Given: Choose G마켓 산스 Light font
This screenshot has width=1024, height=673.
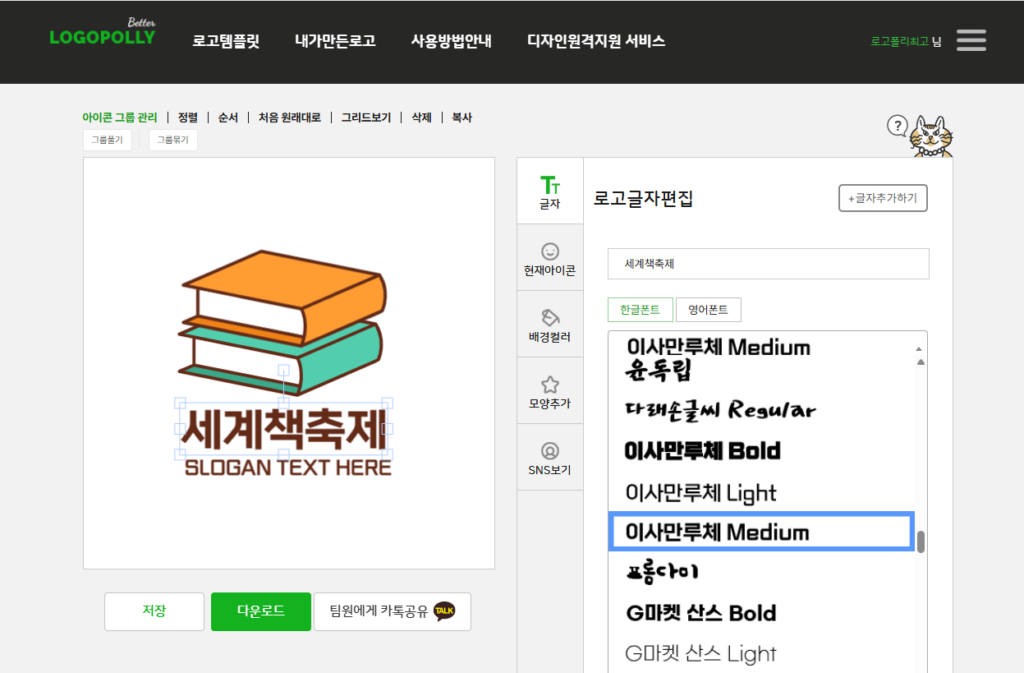Looking at the screenshot, I should (701, 653).
